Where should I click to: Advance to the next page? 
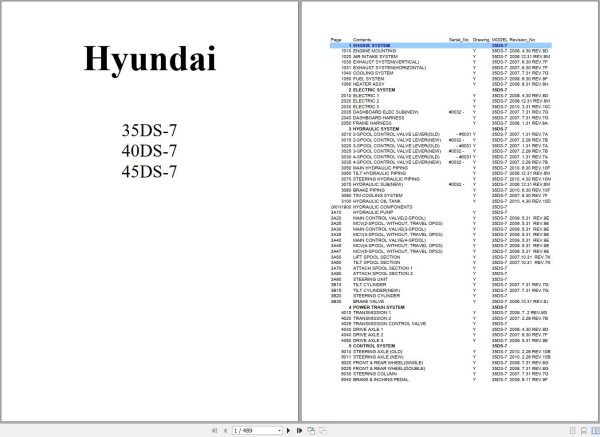[x=288, y=430]
